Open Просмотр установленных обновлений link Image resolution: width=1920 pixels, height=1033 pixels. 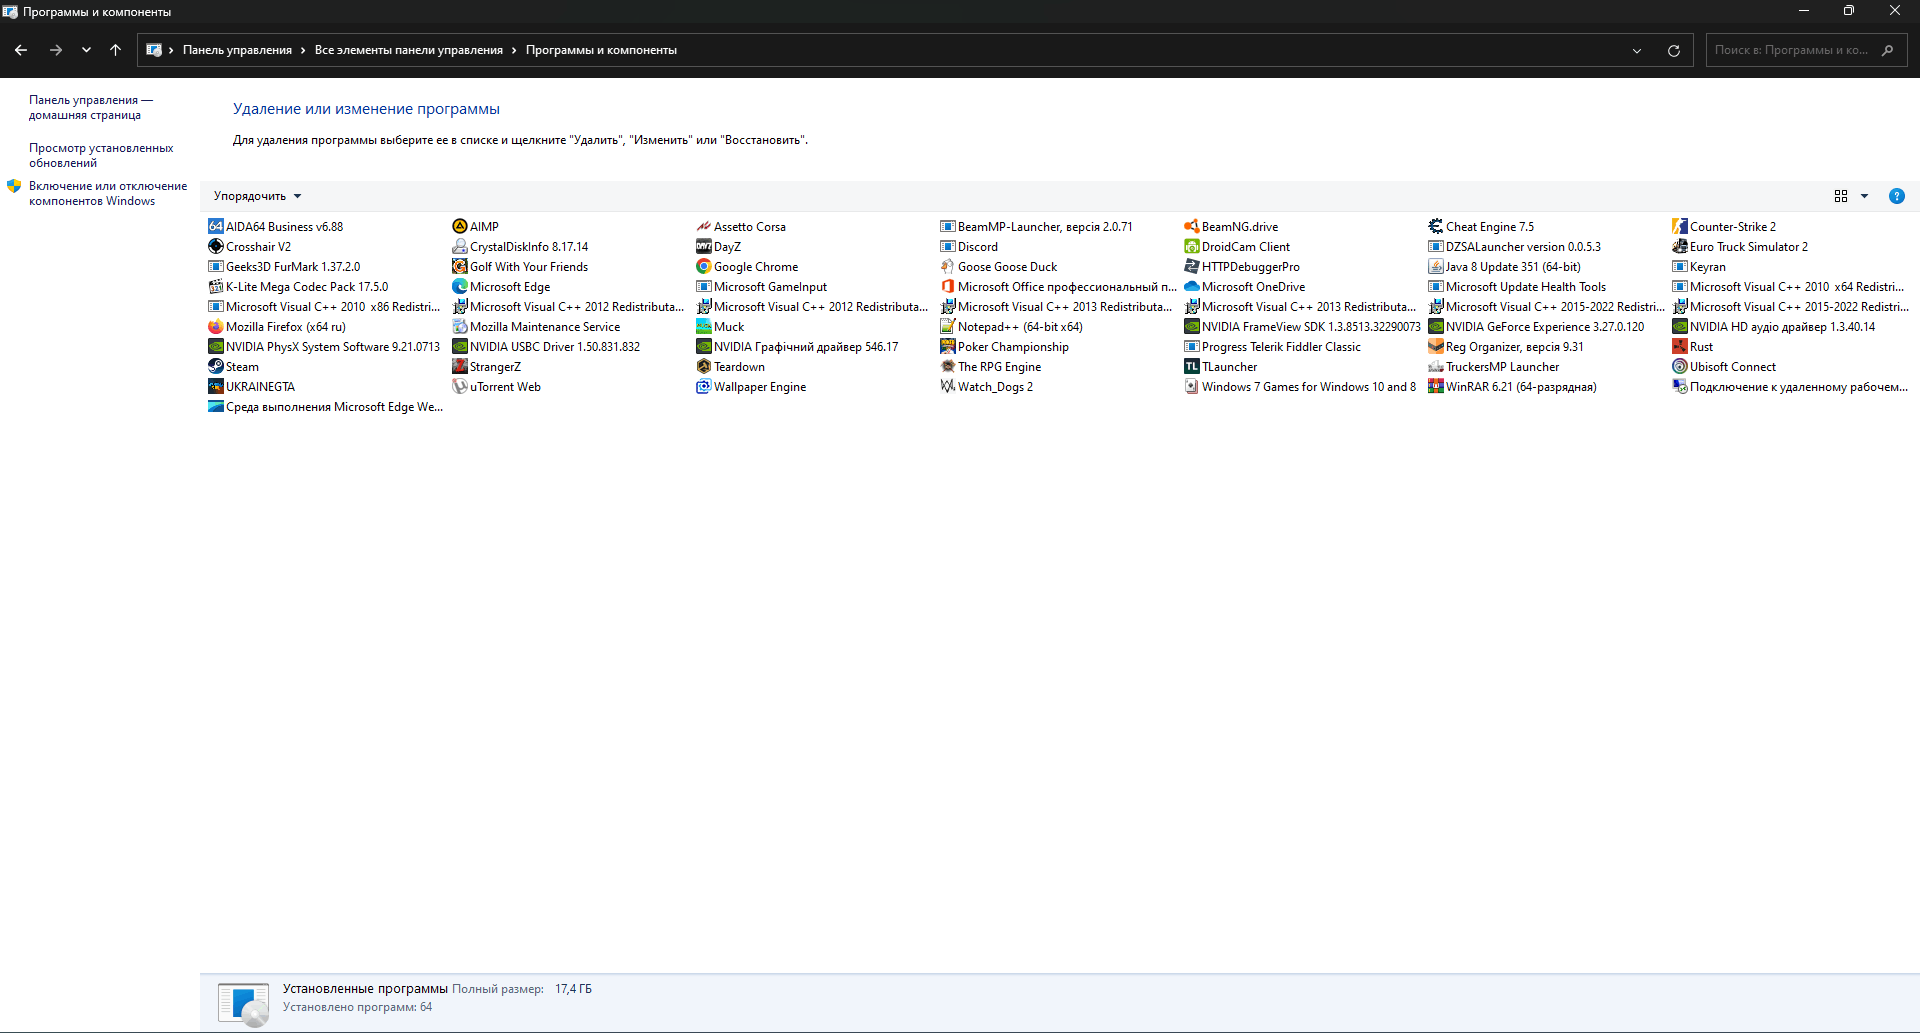pyautogui.click(x=101, y=155)
